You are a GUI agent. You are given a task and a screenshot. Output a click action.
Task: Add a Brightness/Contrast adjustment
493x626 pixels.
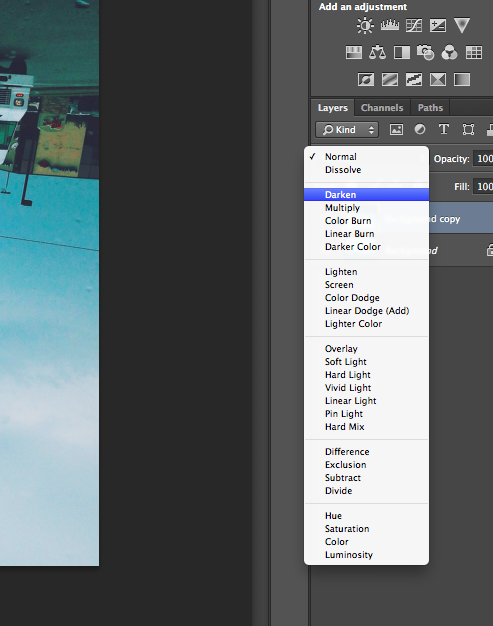365,26
